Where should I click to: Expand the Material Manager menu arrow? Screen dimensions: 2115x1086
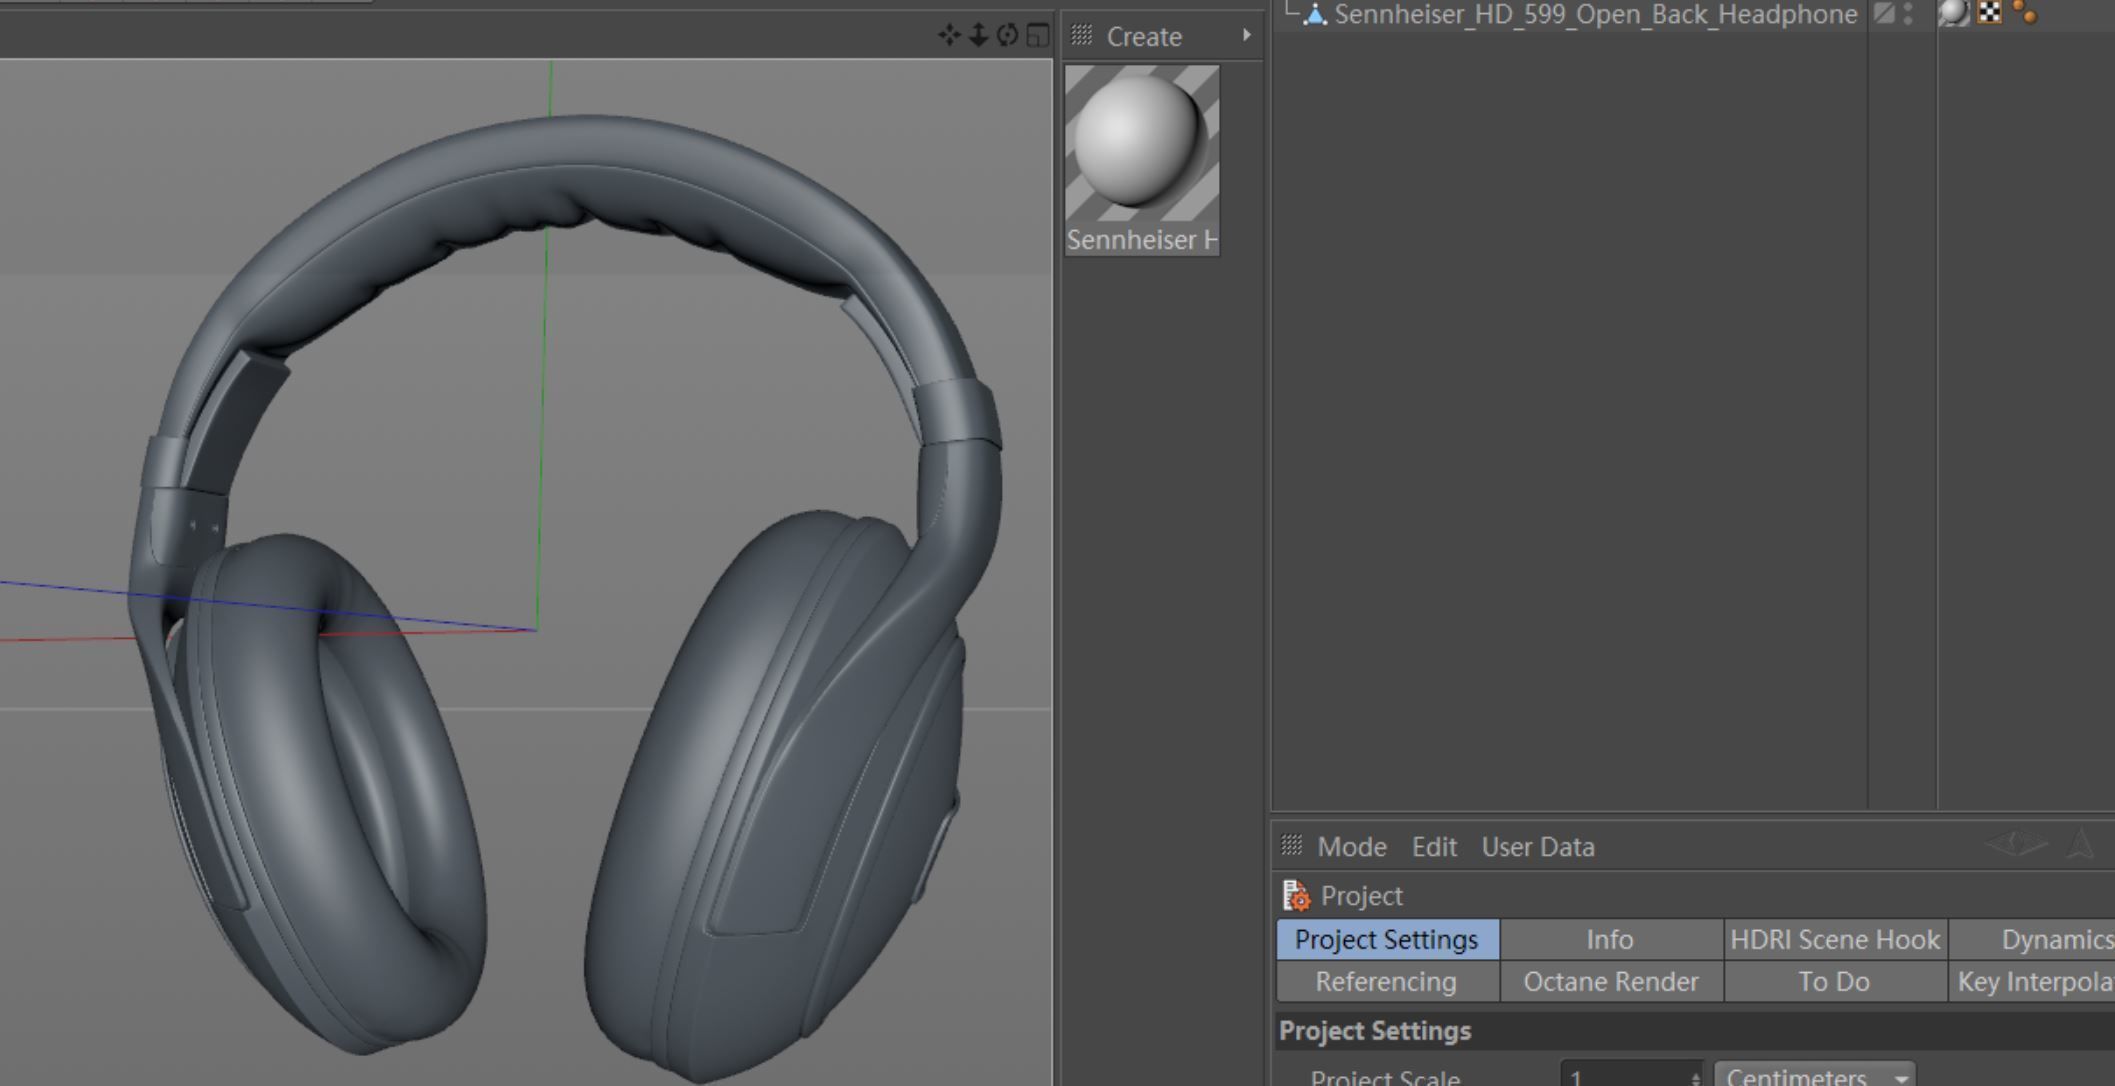pos(1246,35)
